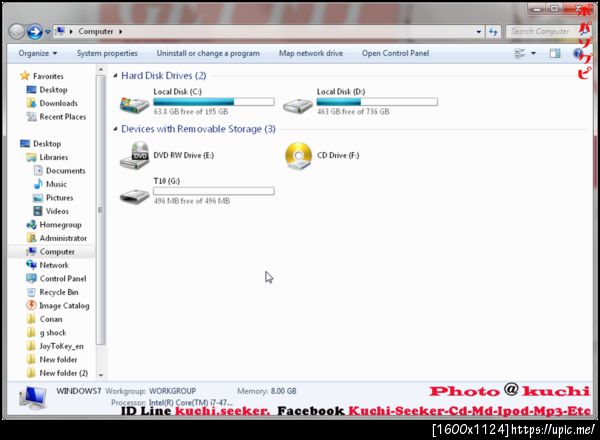The image size is (600, 440).
Task: Click navigation pane scroll down arrow
Action: [x=101, y=375]
